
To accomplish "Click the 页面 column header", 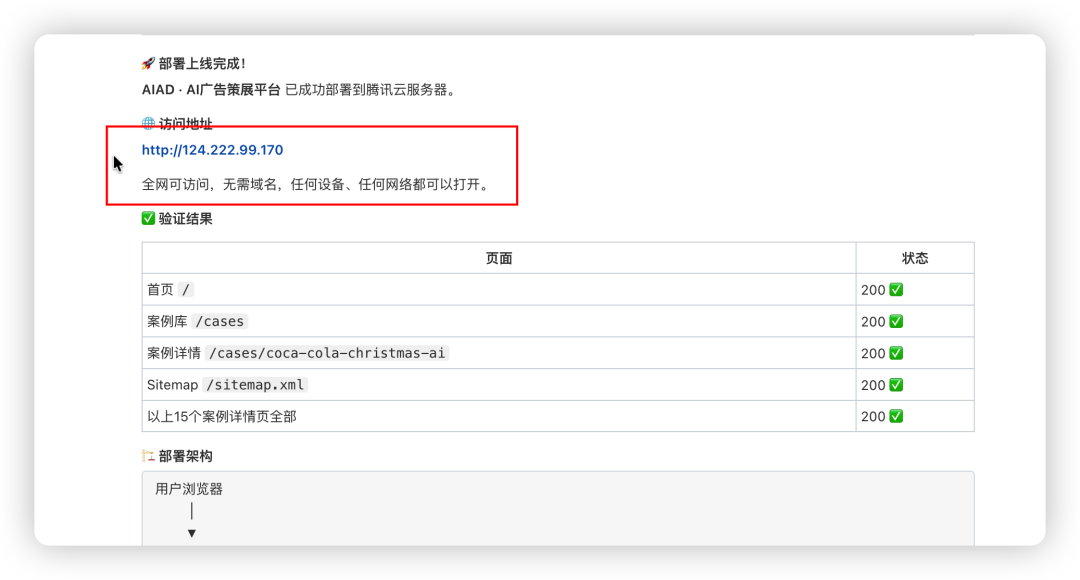I will click(x=499, y=258).
